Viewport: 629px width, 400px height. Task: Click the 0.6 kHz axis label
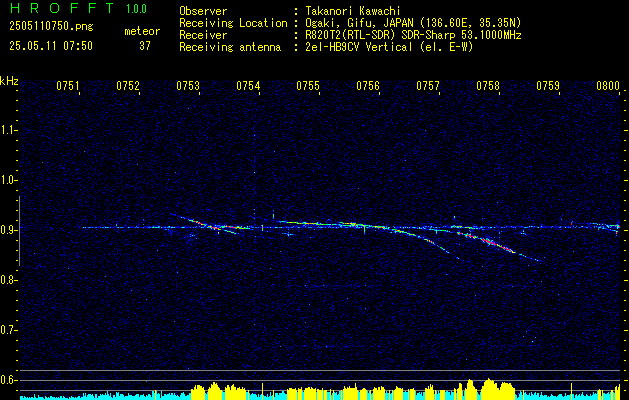tap(9, 380)
